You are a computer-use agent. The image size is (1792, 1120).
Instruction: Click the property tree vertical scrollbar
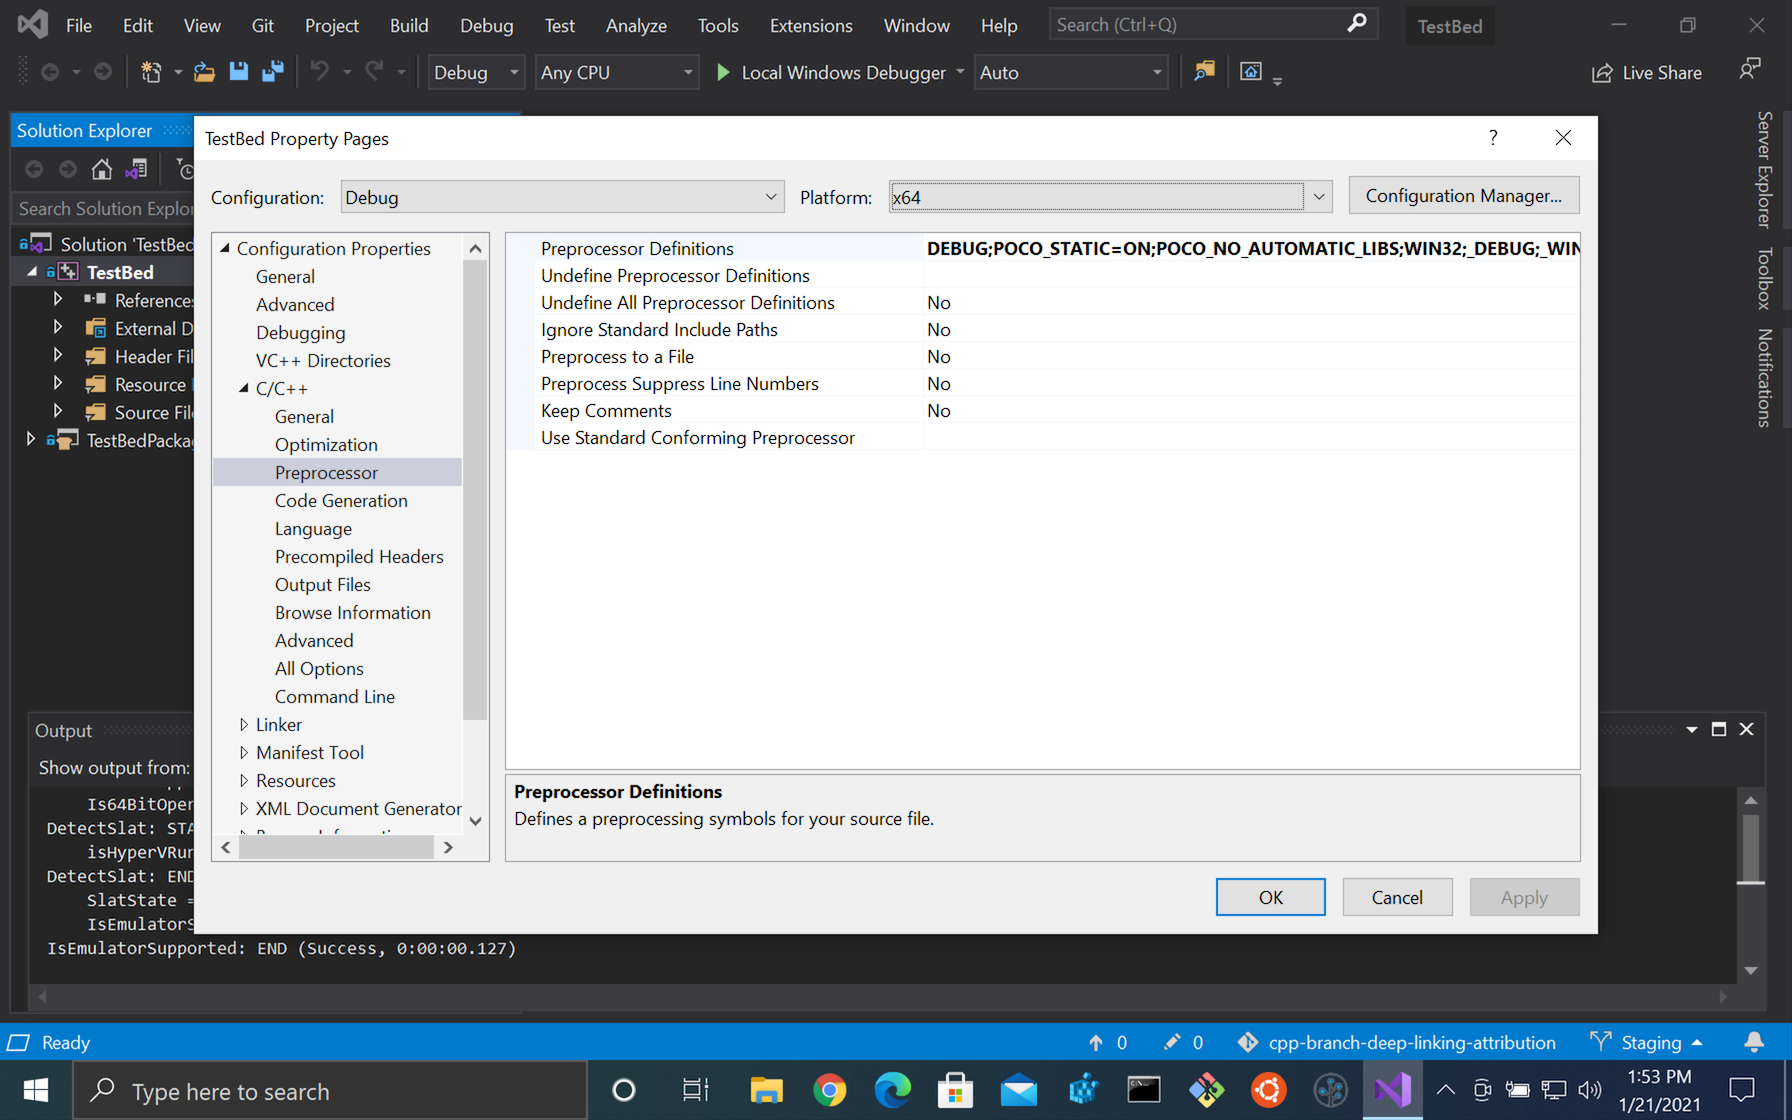point(475,489)
